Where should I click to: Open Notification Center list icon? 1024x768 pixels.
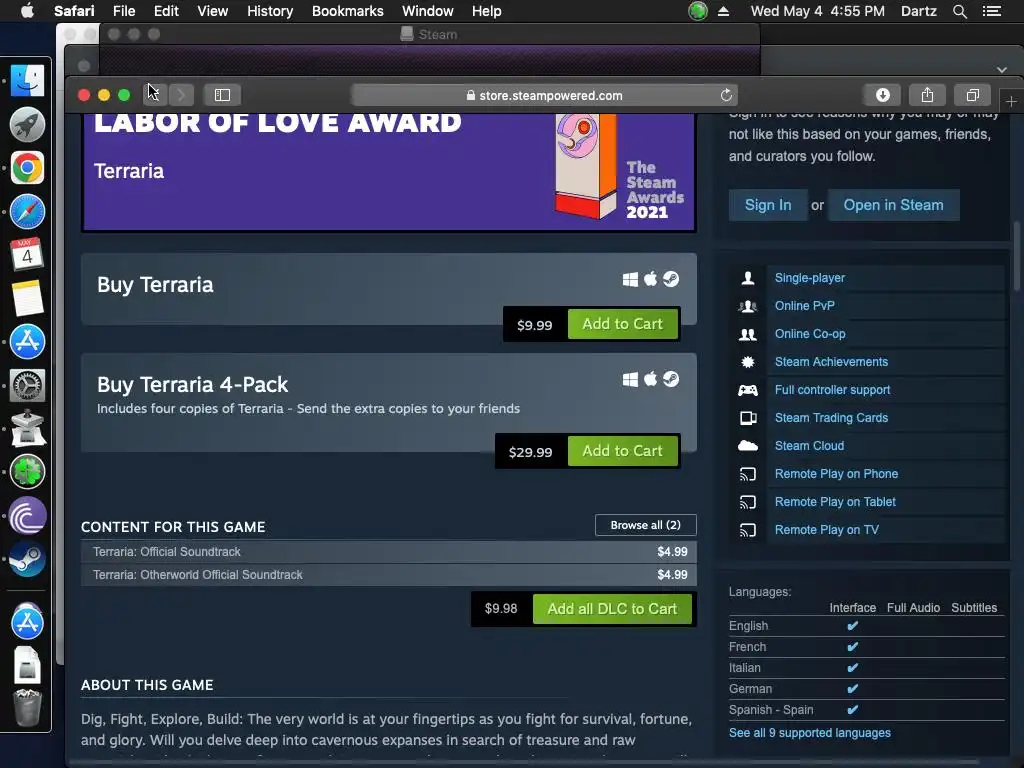tap(991, 11)
